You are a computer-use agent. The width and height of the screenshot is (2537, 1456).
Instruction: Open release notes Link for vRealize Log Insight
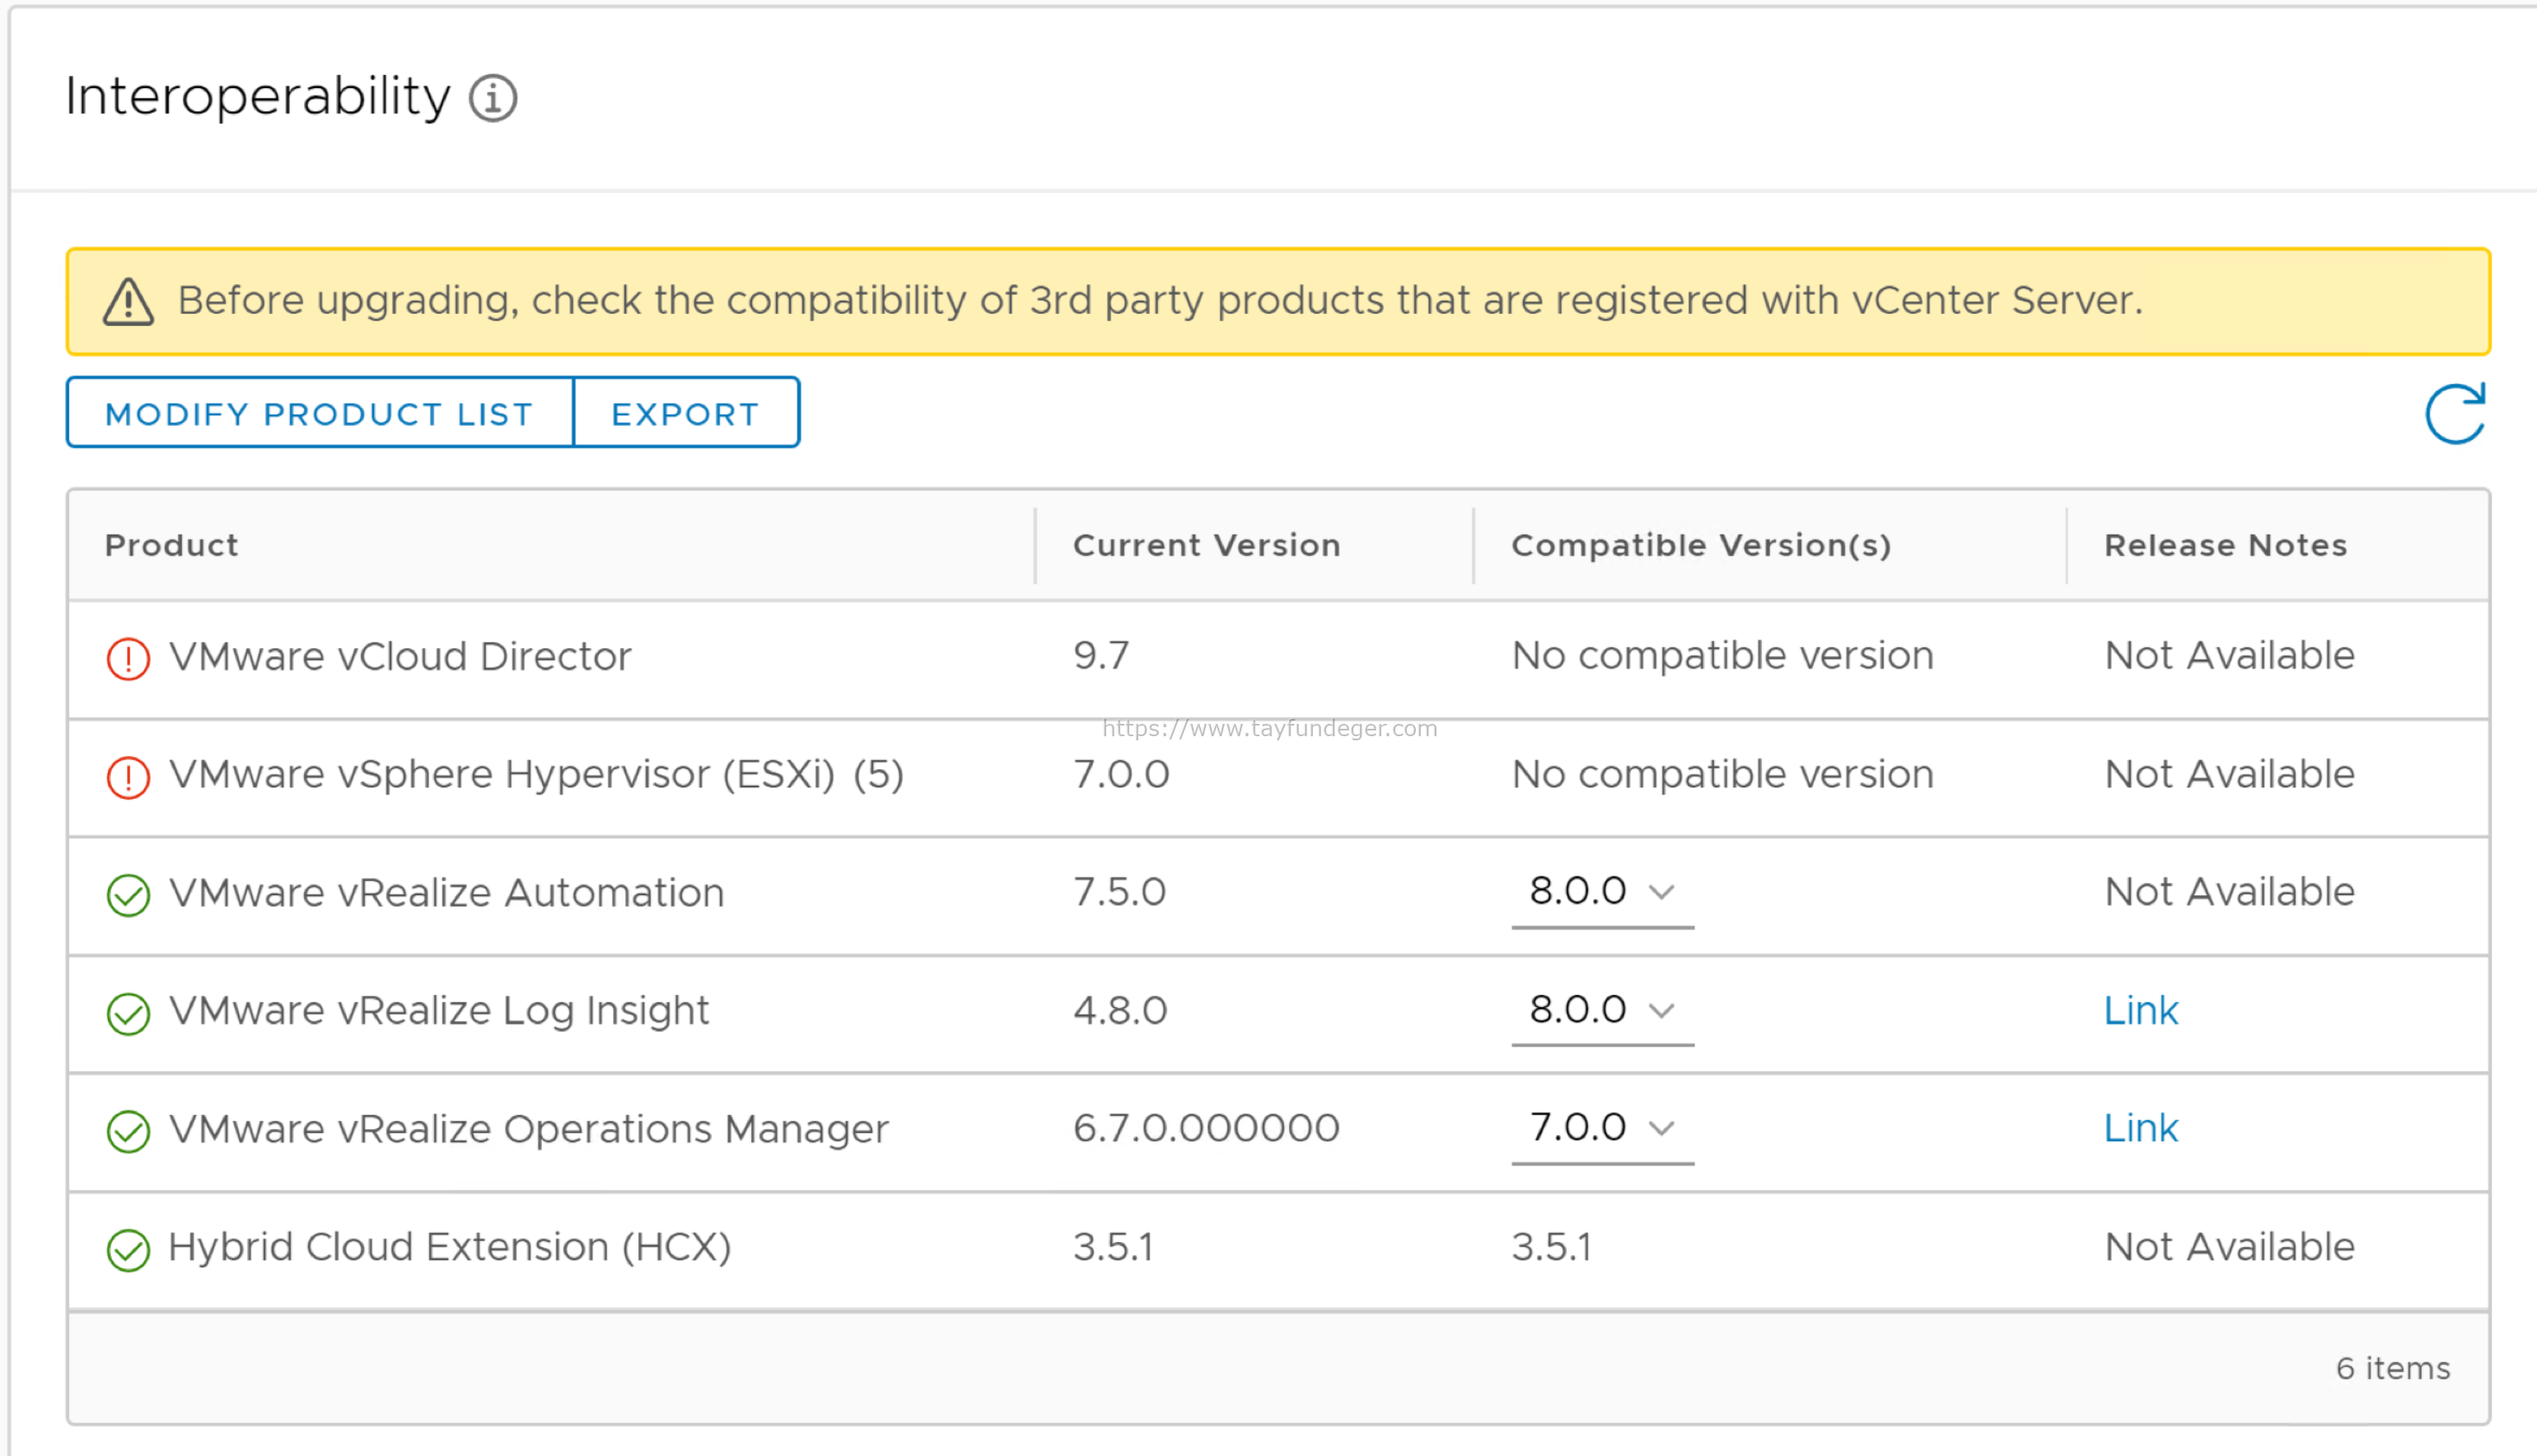tap(2140, 1011)
